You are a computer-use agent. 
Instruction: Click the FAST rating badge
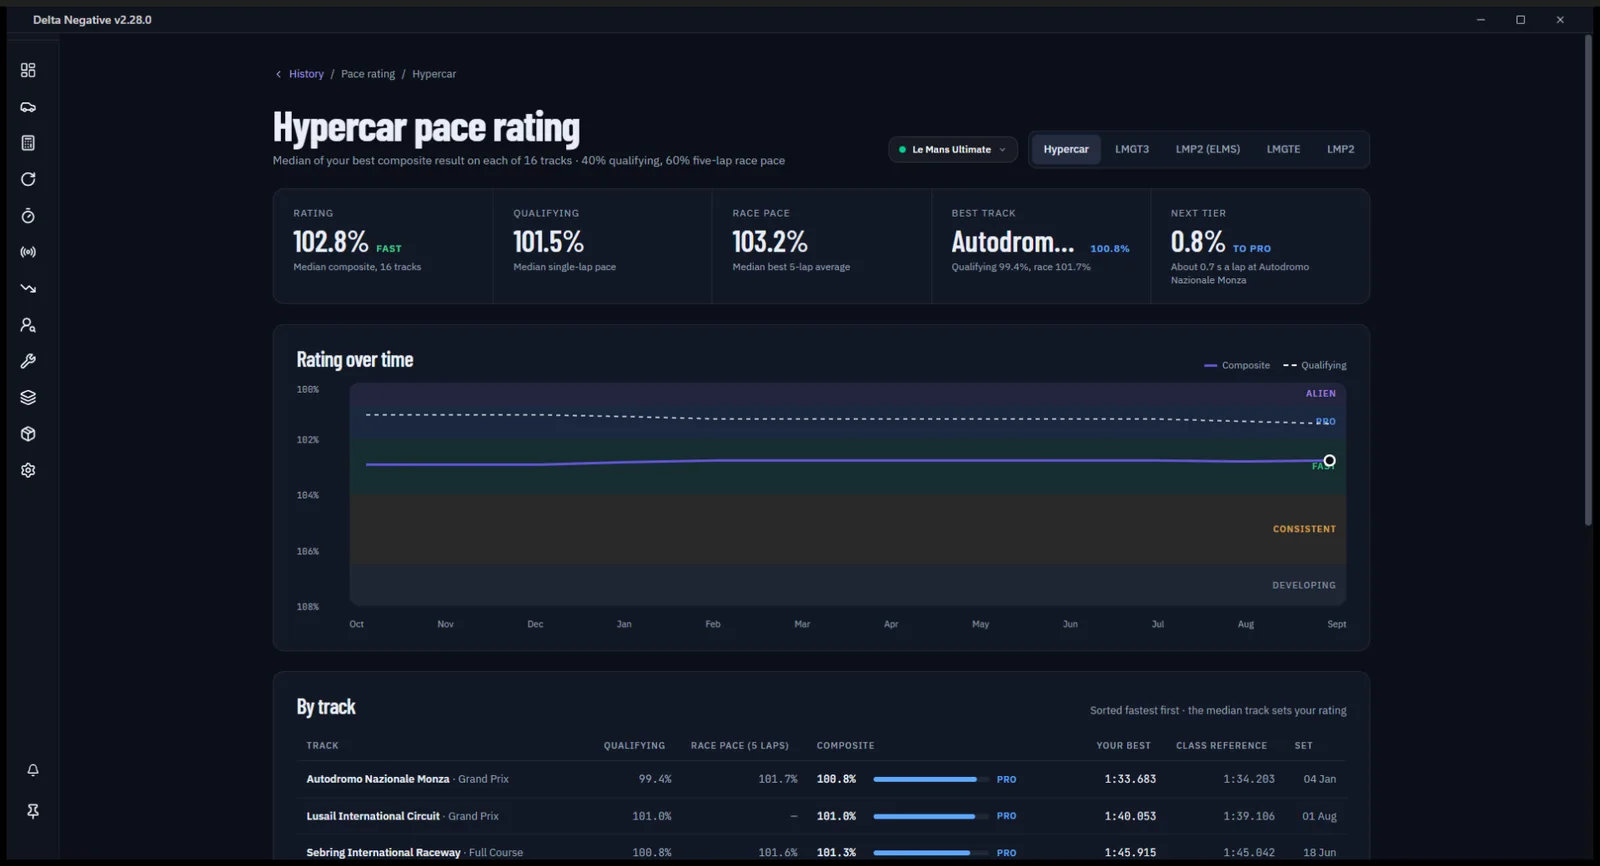(389, 249)
